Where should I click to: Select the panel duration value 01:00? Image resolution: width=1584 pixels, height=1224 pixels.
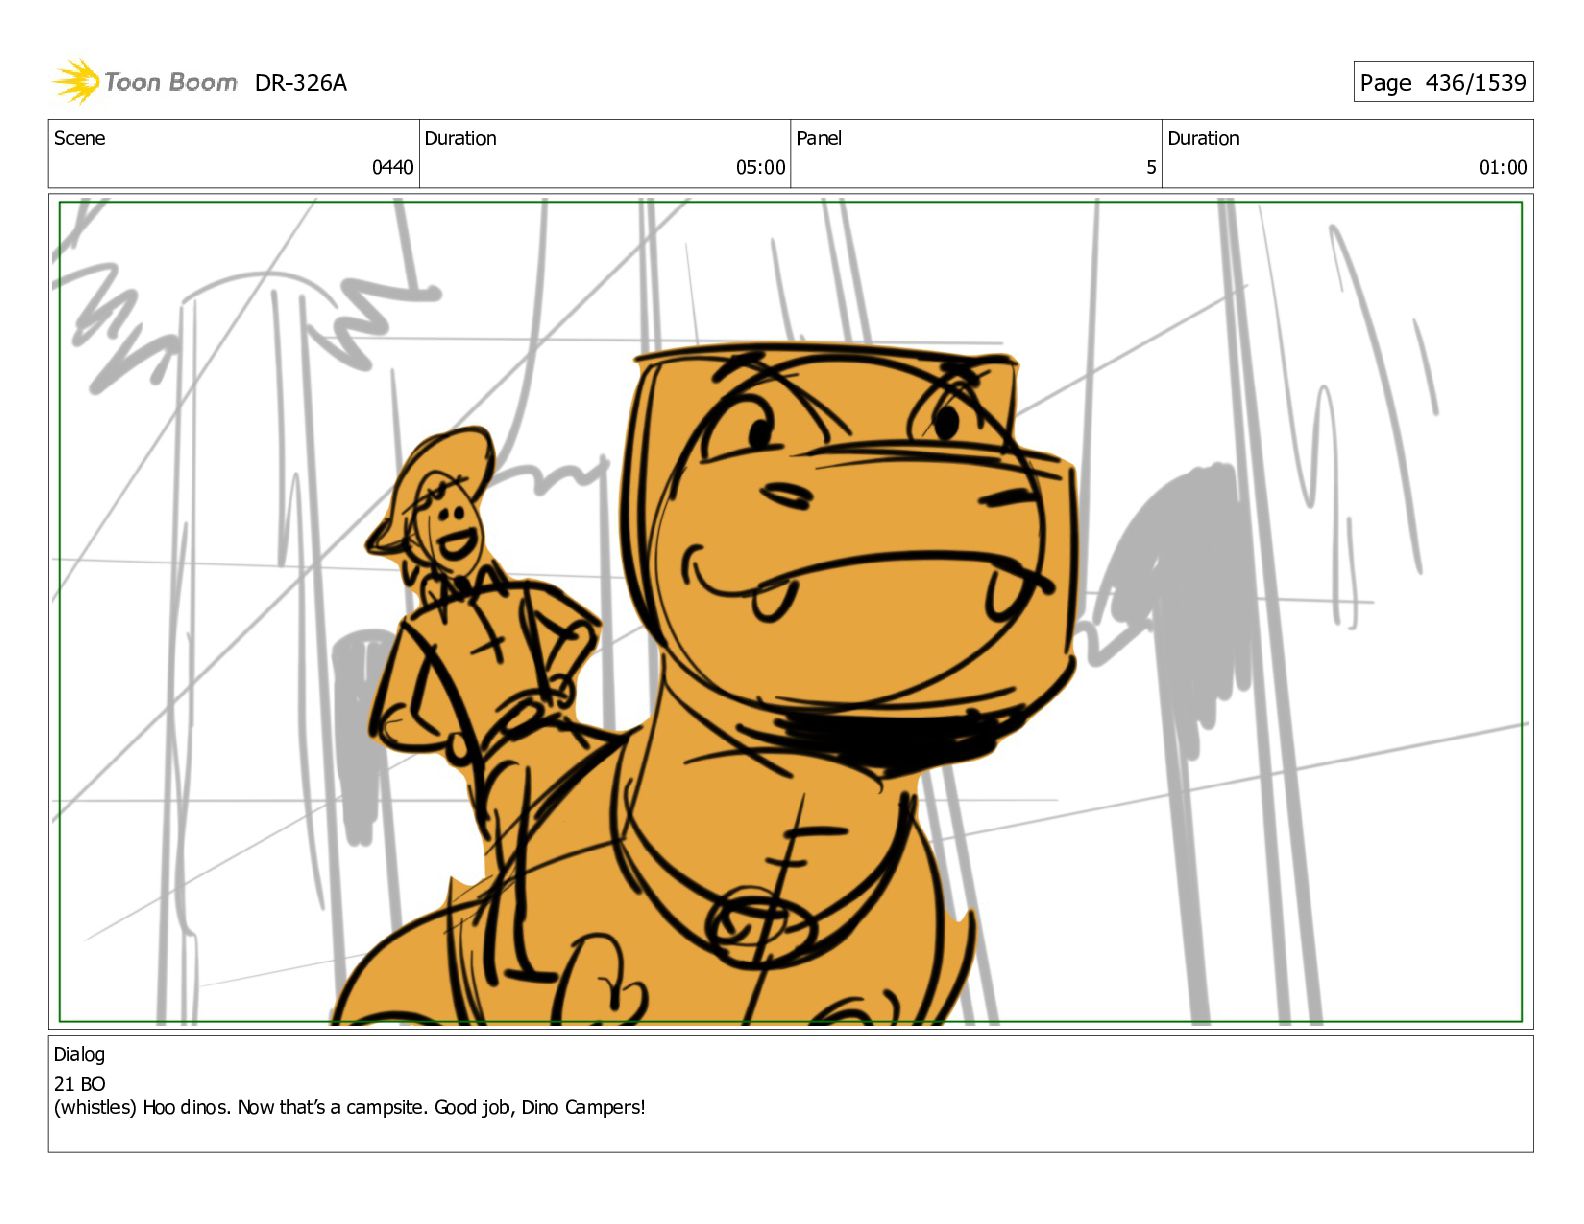pos(1503,167)
